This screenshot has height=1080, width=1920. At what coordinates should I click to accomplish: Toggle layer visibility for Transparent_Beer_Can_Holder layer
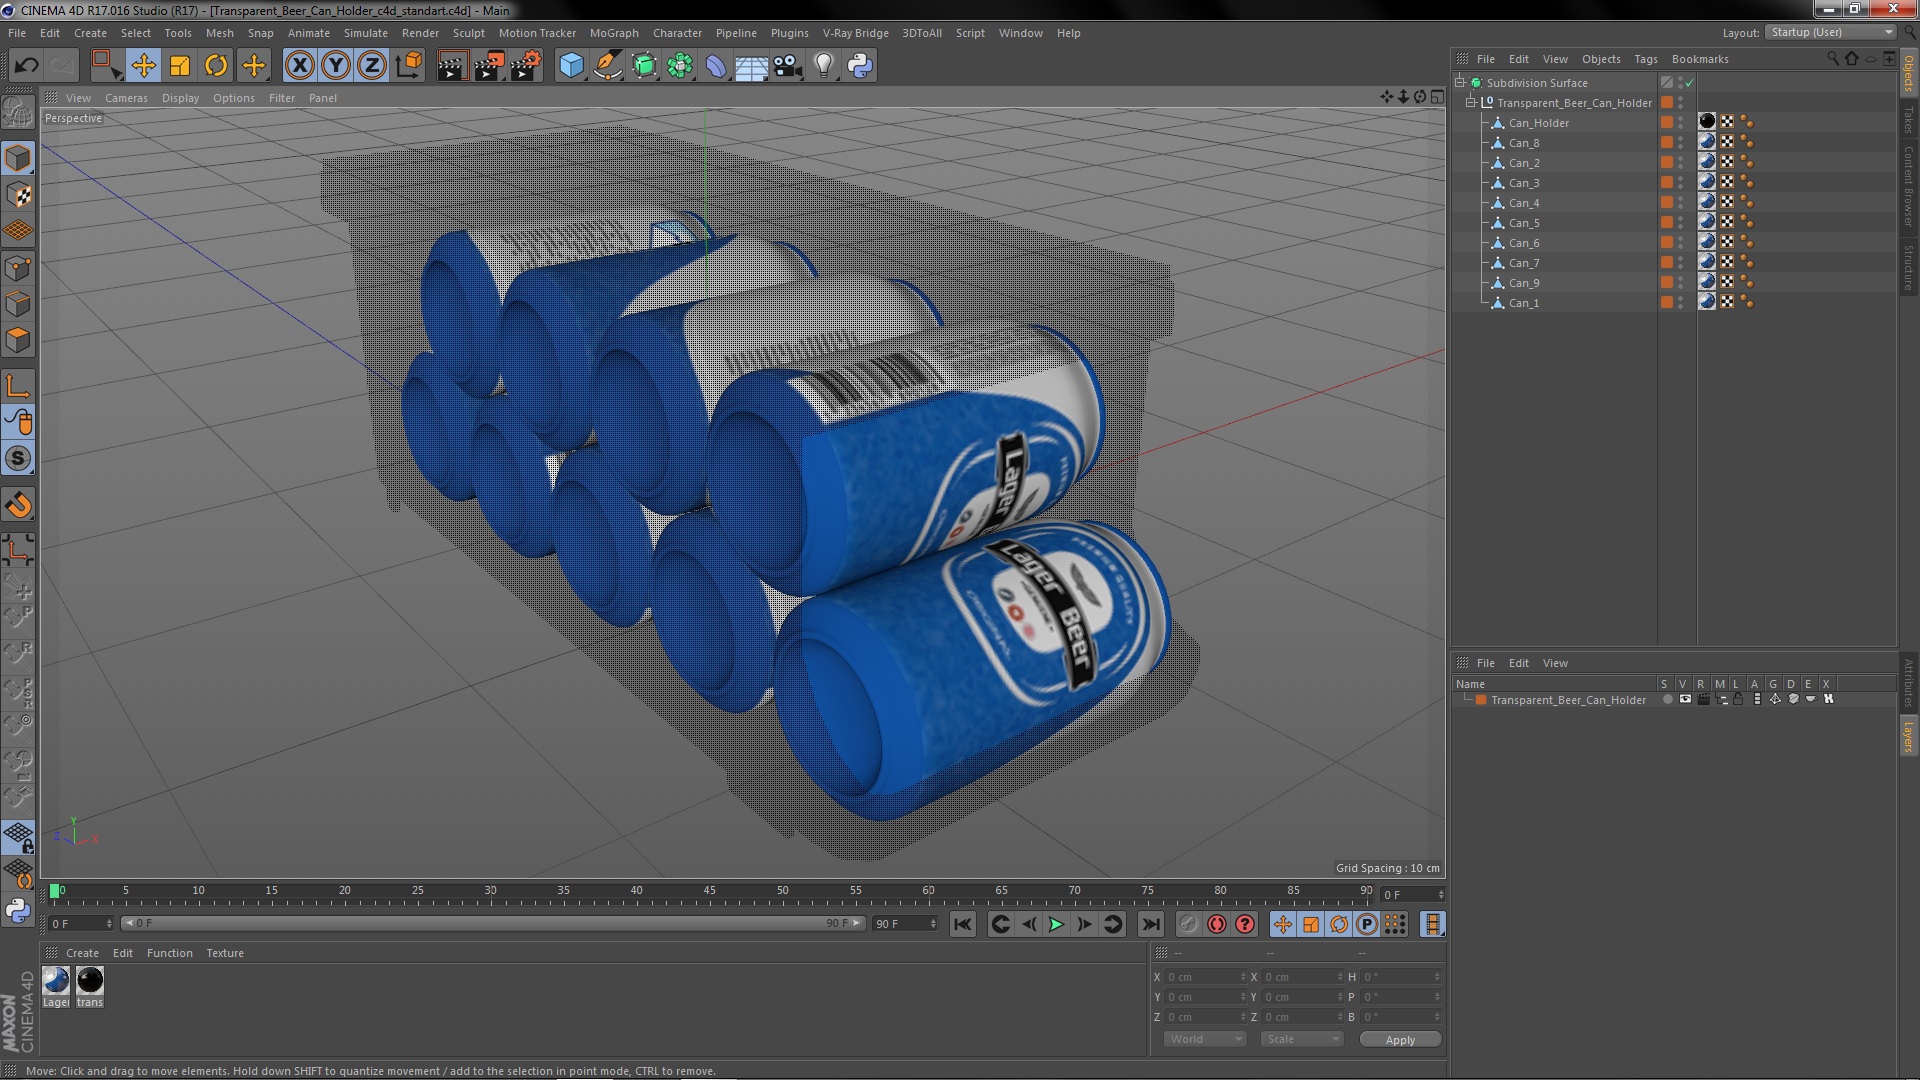point(1685,699)
